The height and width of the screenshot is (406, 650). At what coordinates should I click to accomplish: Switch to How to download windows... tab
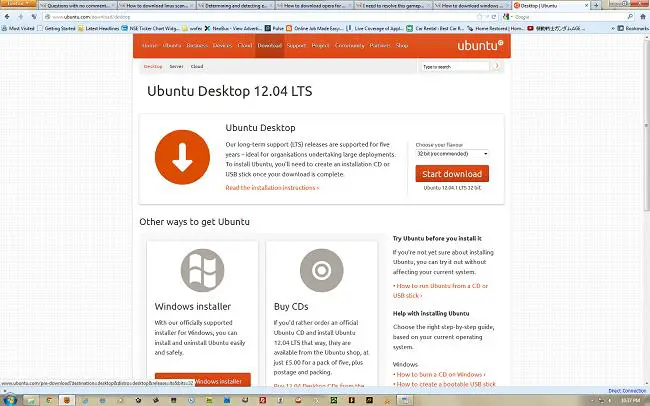pyautogui.click(x=472, y=6)
